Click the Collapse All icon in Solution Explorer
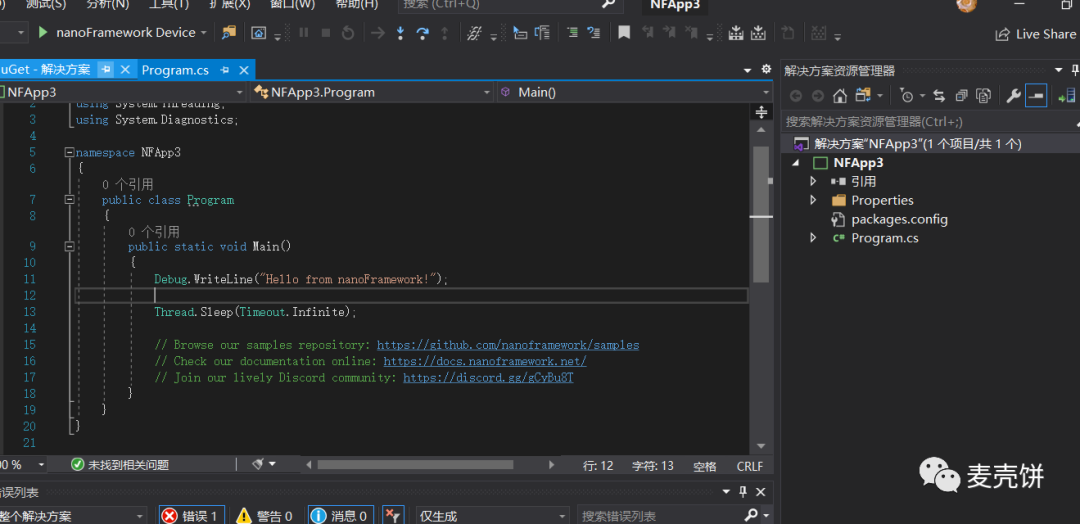The width and height of the screenshot is (1080, 524). [961, 96]
